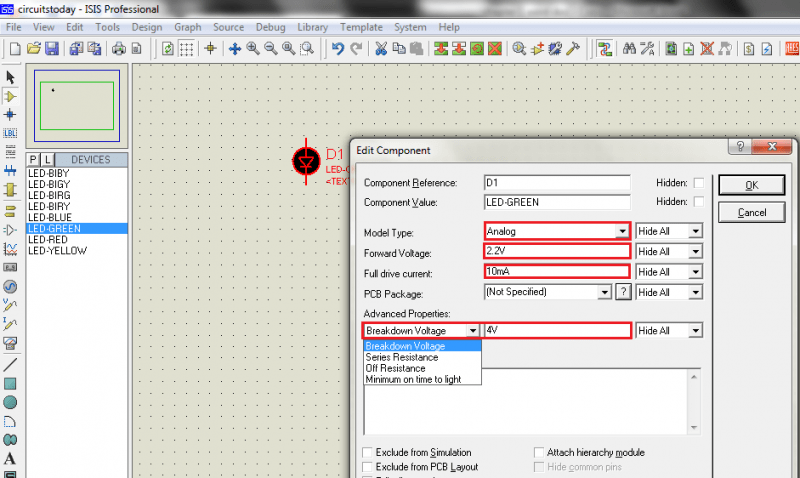The height and width of the screenshot is (478, 800).
Task: Click the Undo arrow in toolbar
Action: click(x=338, y=48)
